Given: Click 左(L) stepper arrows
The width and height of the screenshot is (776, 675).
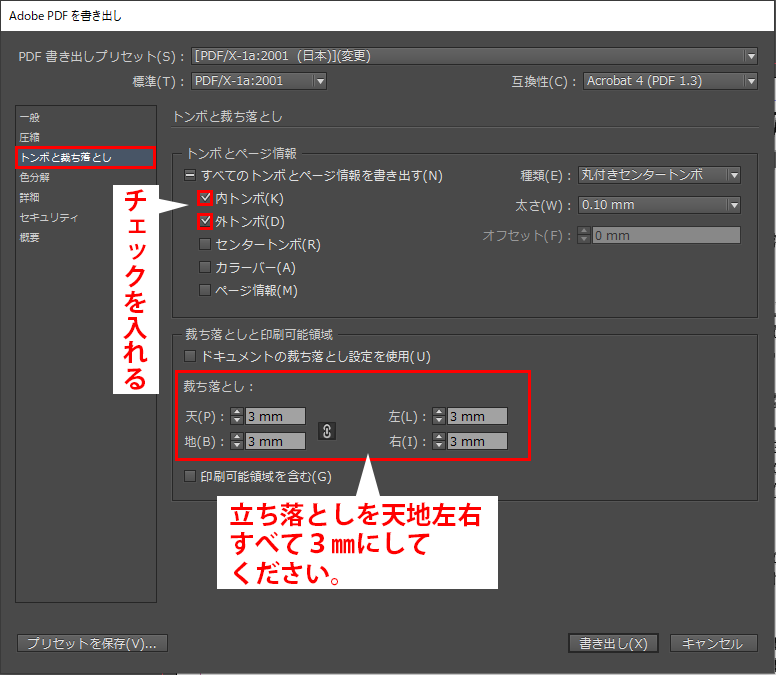Looking at the screenshot, I should click(x=439, y=416).
